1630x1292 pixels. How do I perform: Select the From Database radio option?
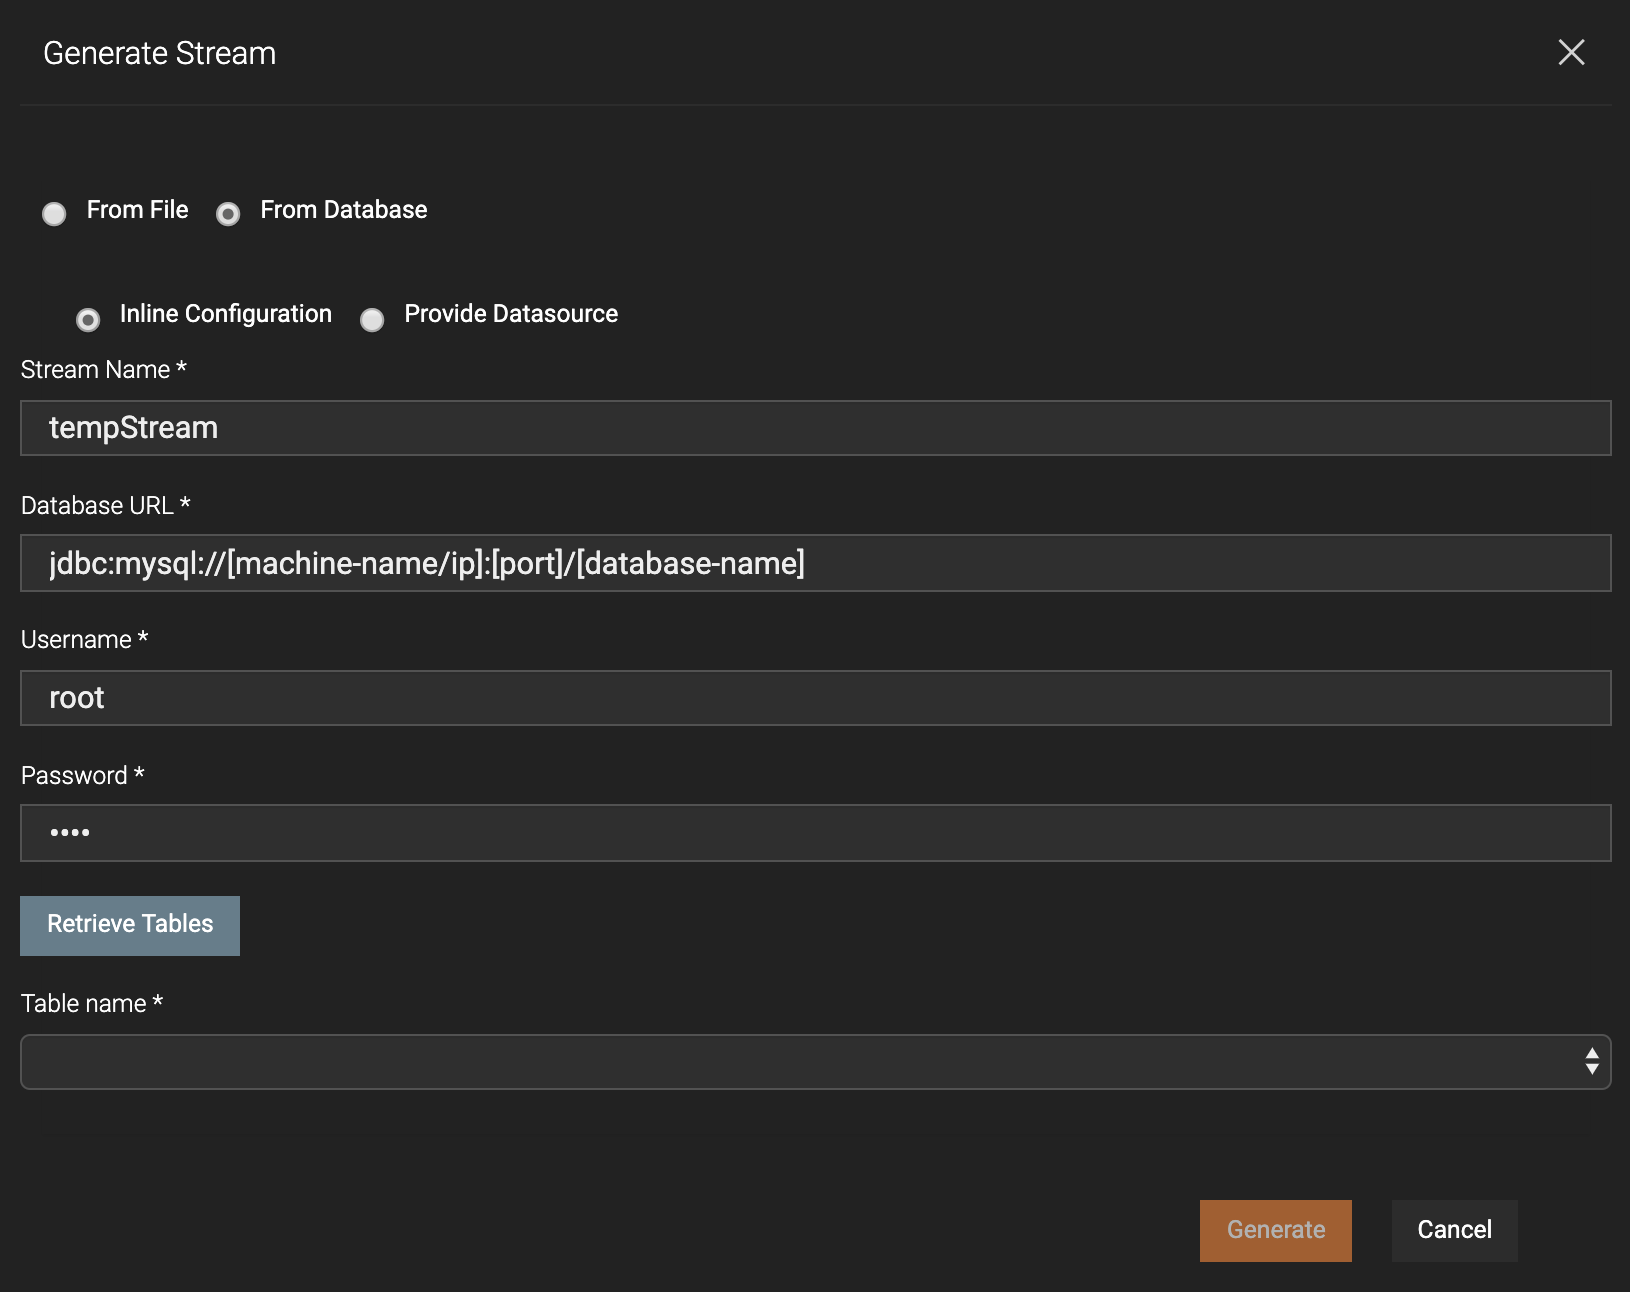click(228, 214)
